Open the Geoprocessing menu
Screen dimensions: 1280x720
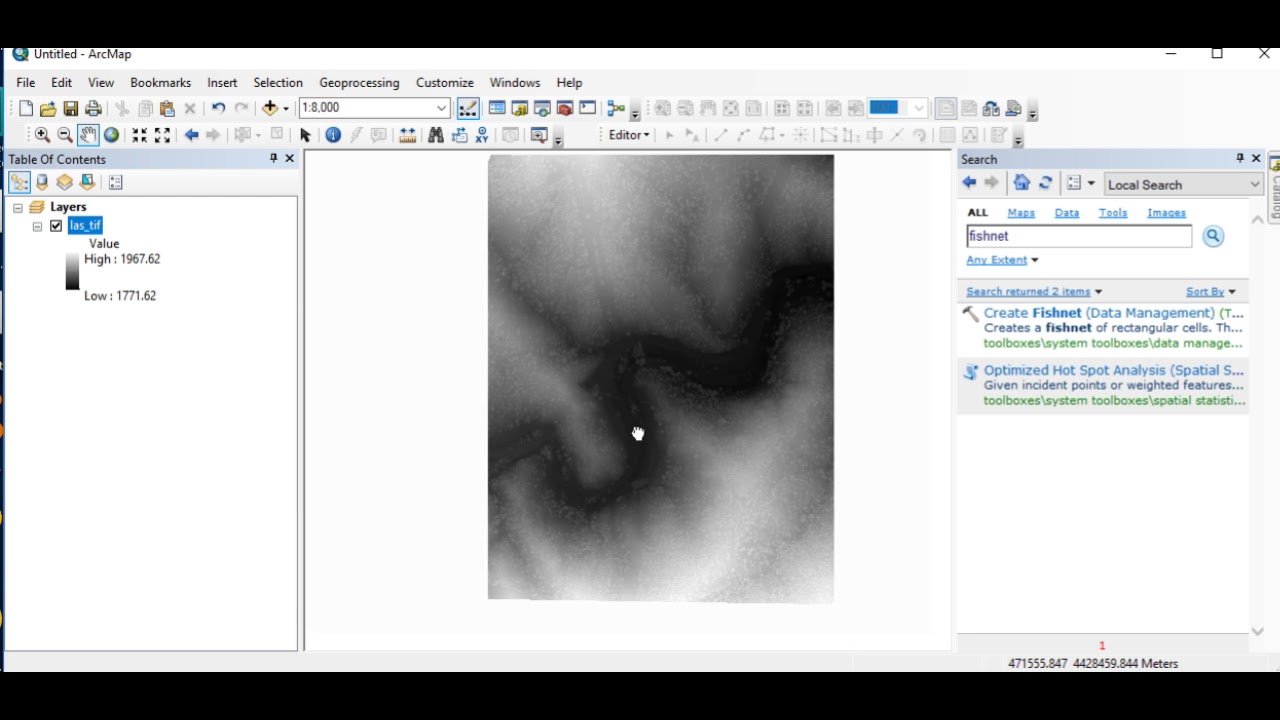359,83
